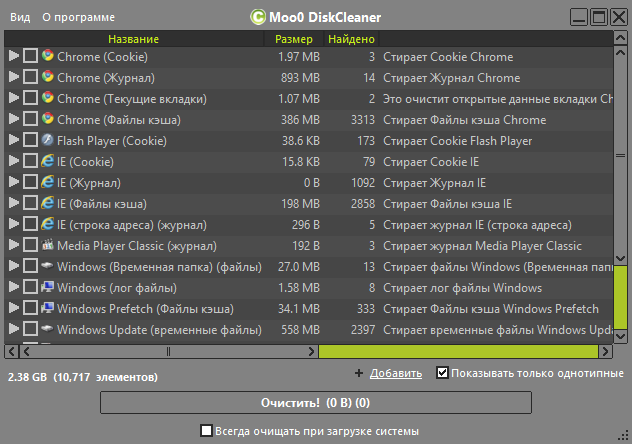The height and width of the screenshot is (445, 633).
Task: Click the green vertical scrollbar track
Action: pos(620,298)
